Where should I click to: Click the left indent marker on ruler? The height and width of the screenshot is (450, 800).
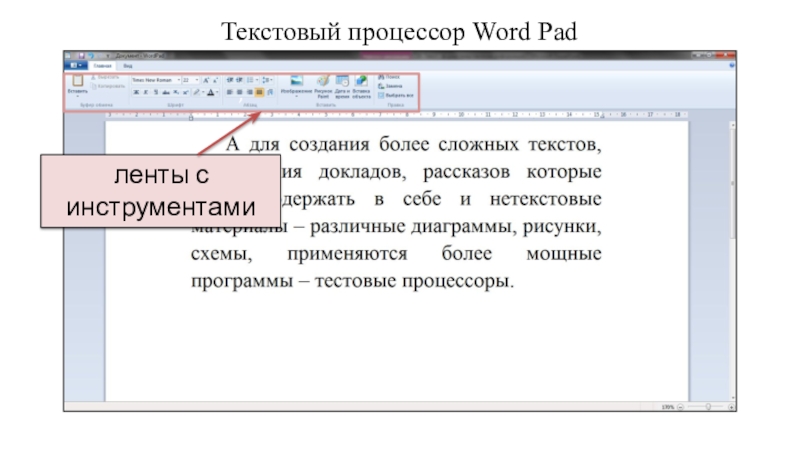pos(191,117)
